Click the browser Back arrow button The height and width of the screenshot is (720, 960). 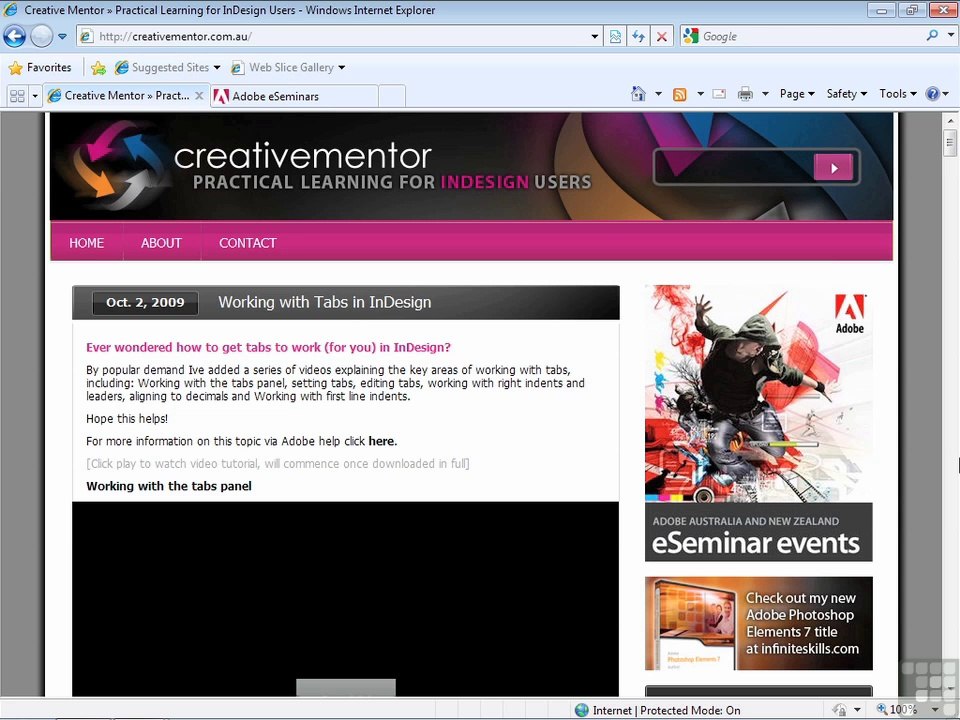14,36
